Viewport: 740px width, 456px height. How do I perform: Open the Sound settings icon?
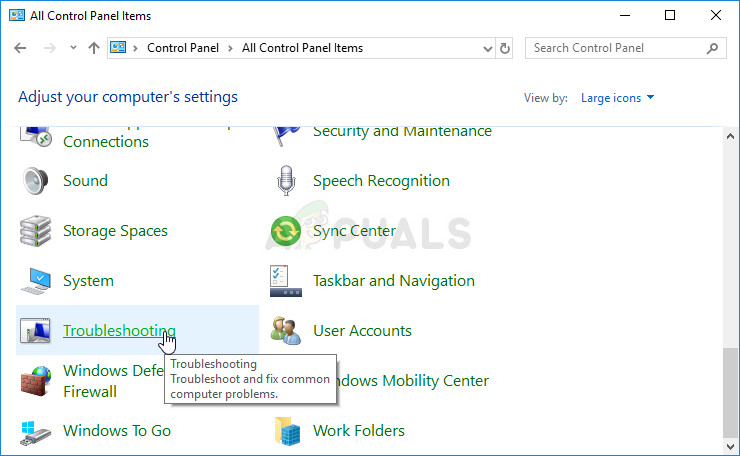pos(35,181)
